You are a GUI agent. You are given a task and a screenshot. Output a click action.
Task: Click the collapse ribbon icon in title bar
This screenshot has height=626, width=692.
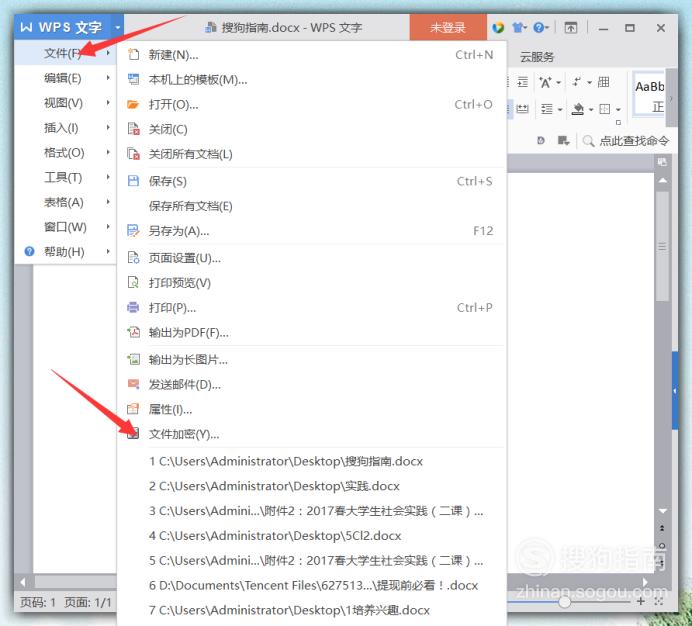571,27
